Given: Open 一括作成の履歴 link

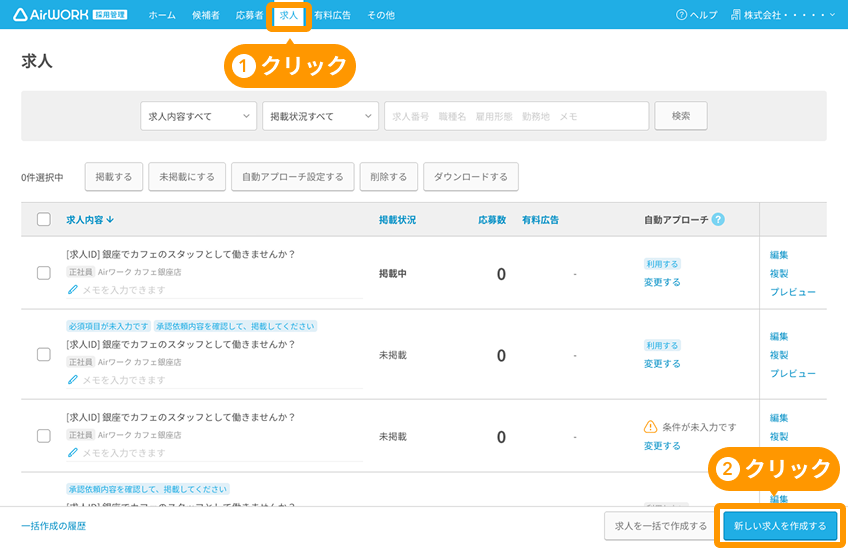Looking at the screenshot, I should 54,526.
